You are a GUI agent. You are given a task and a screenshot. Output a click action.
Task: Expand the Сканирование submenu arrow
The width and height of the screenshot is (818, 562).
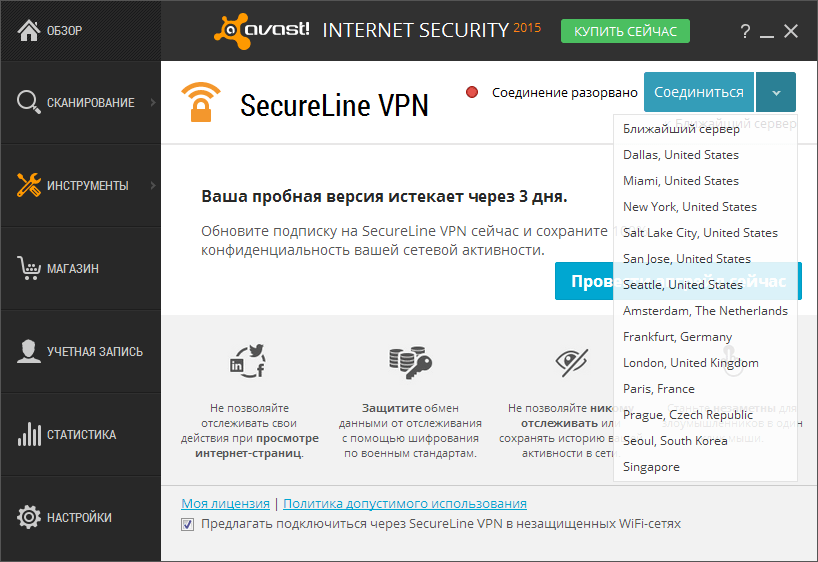pyautogui.click(x=153, y=102)
